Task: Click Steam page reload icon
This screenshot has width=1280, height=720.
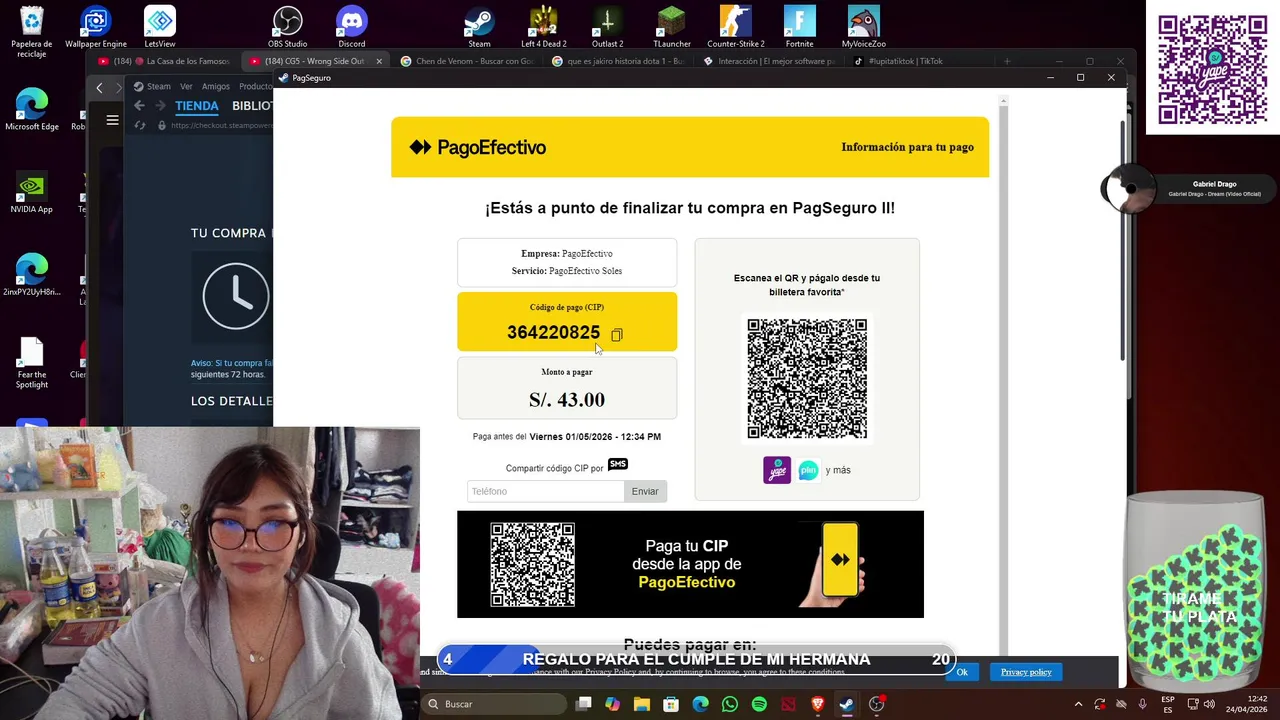Action: [139, 125]
